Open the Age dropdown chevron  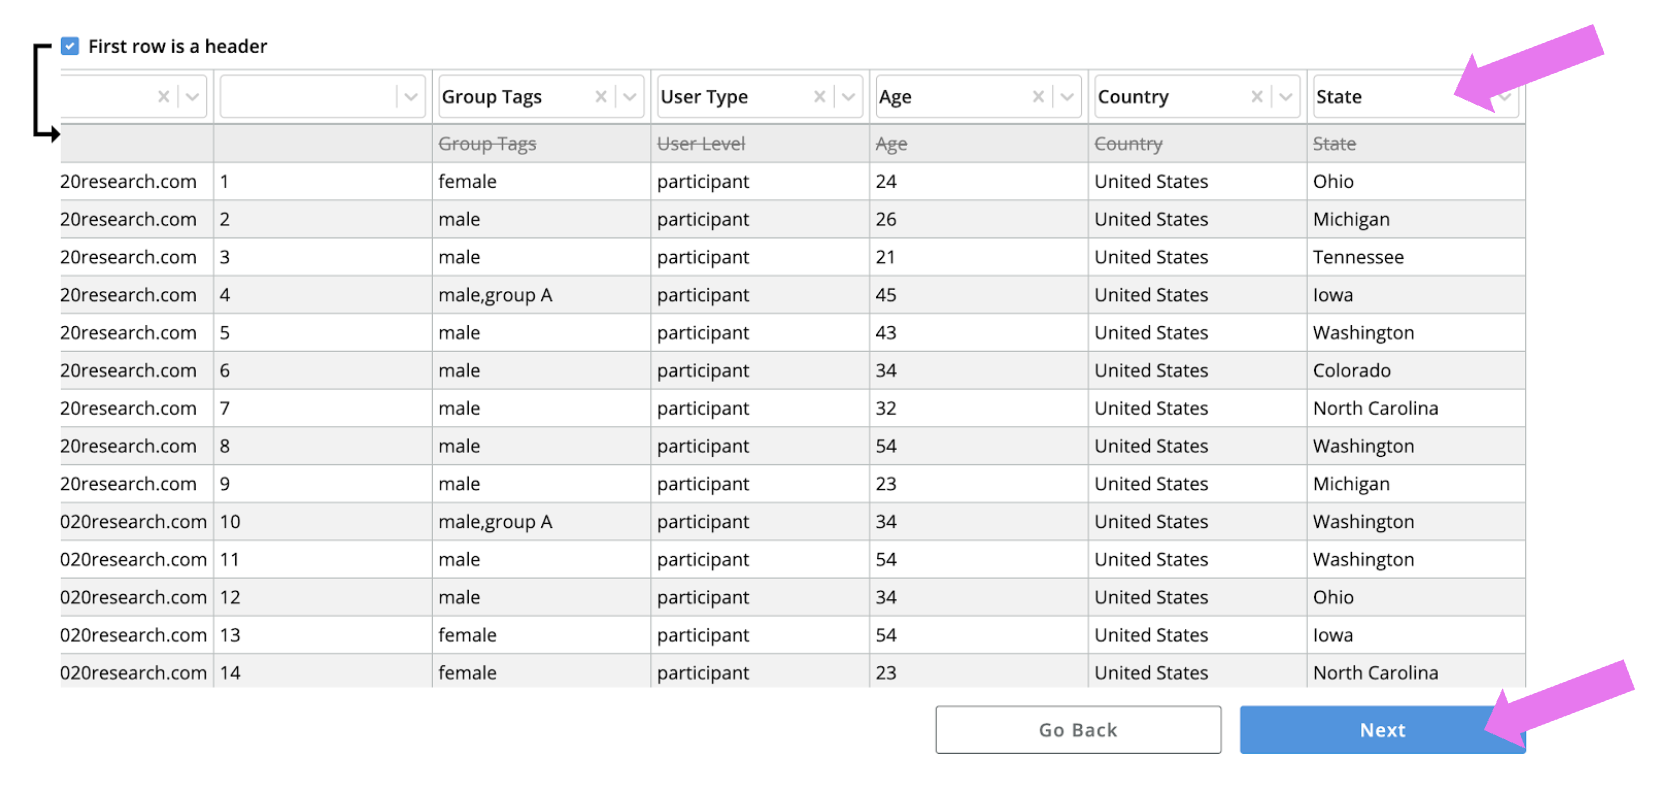(x=1068, y=97)
